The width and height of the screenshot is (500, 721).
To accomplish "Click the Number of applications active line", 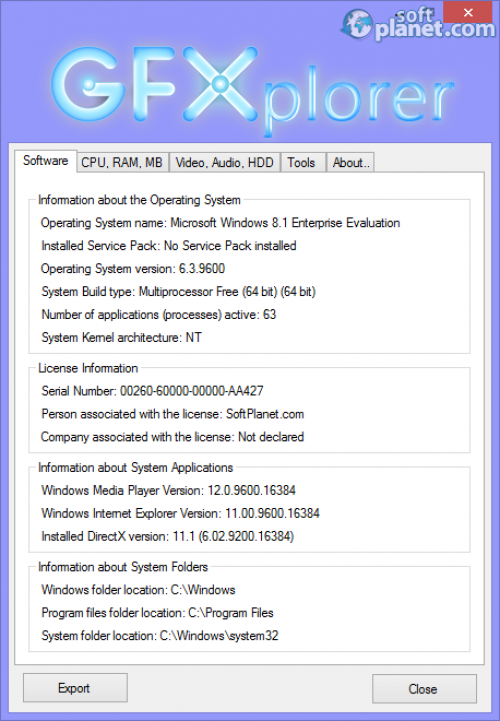I will pyautogui.click(x=159, y=315).
